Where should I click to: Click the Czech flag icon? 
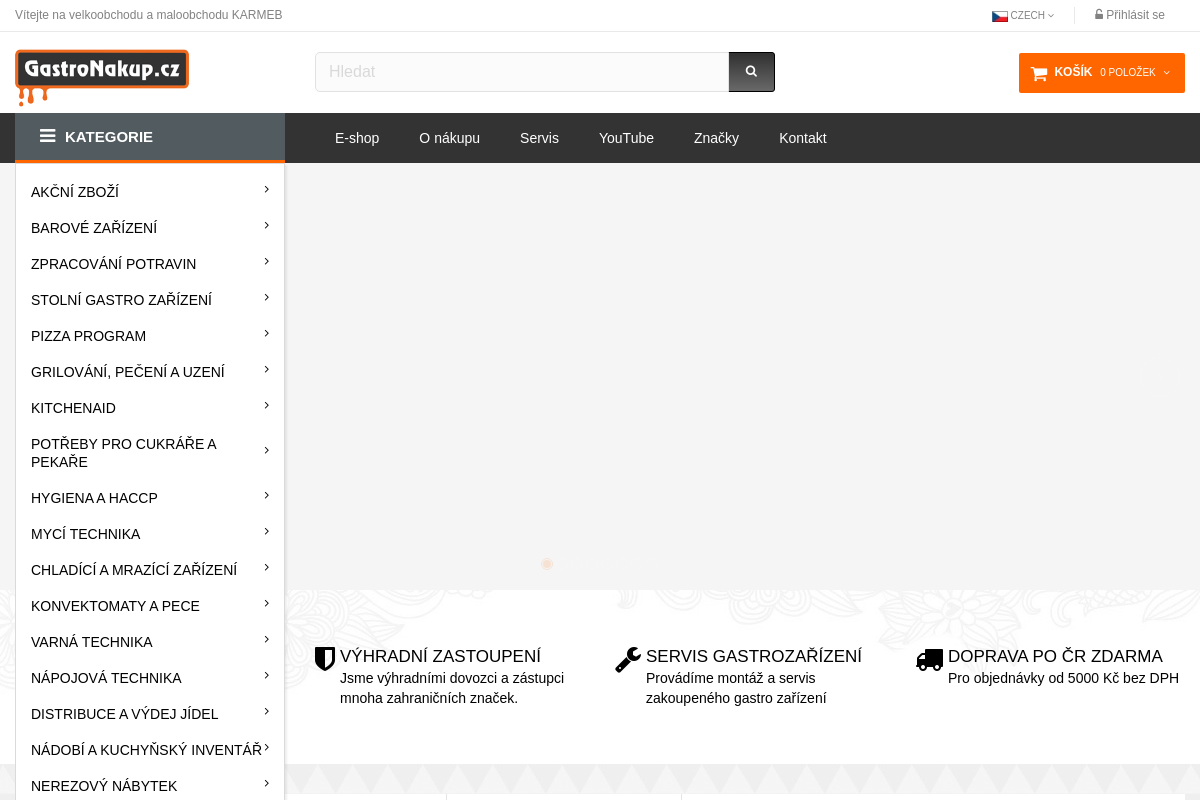coord(999,16)
